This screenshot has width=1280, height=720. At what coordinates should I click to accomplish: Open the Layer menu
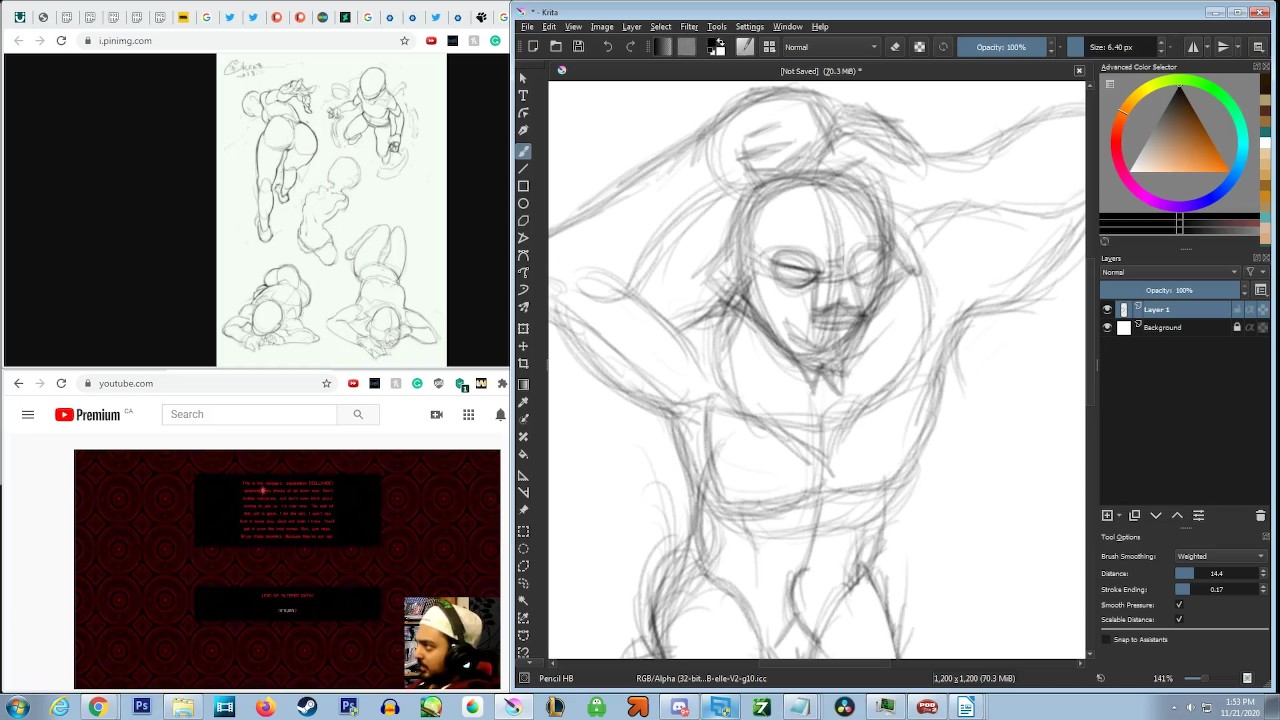(x=631, y=27)
